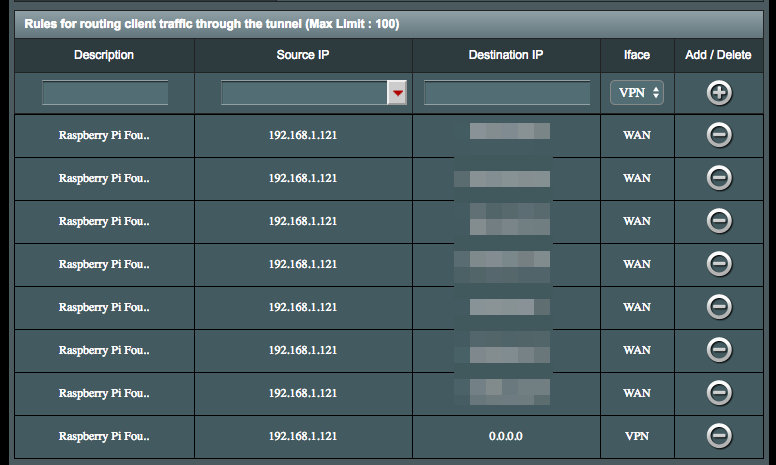The image size is (776, 465).
Task: Click the Source IP text field
Action: click(304, 93)
